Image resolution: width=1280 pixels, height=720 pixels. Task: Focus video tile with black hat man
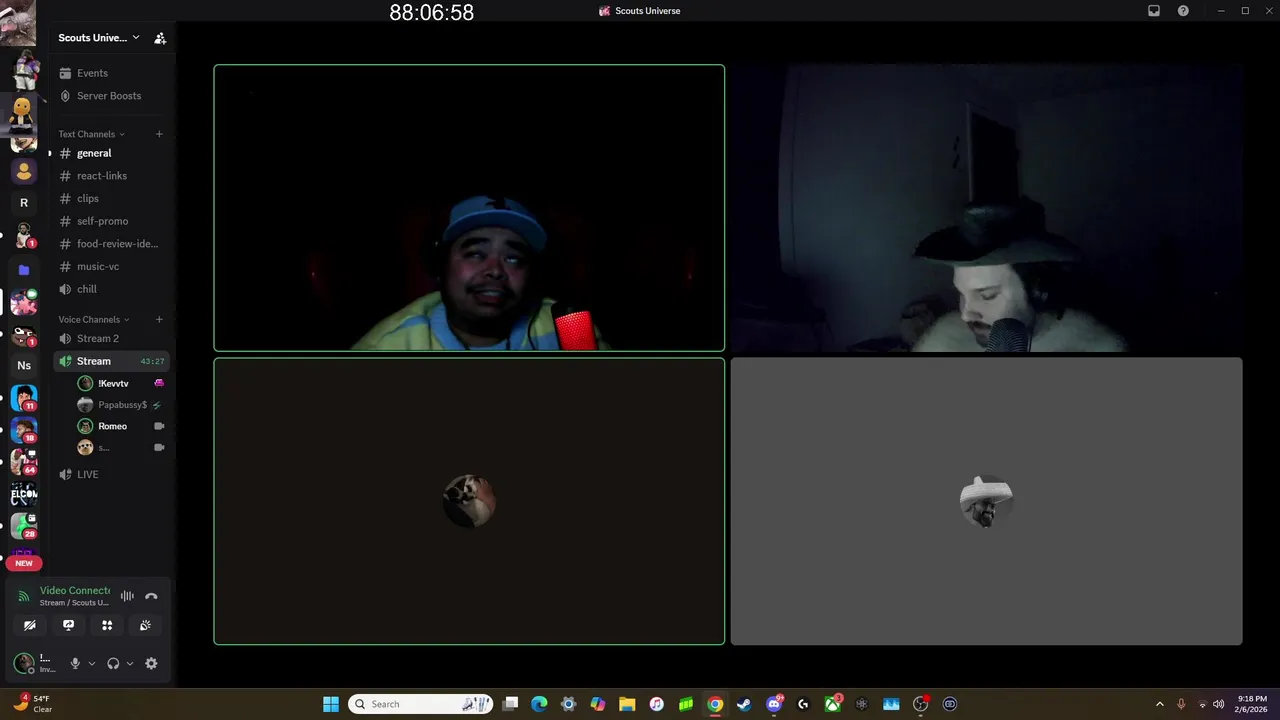point(986,208)
